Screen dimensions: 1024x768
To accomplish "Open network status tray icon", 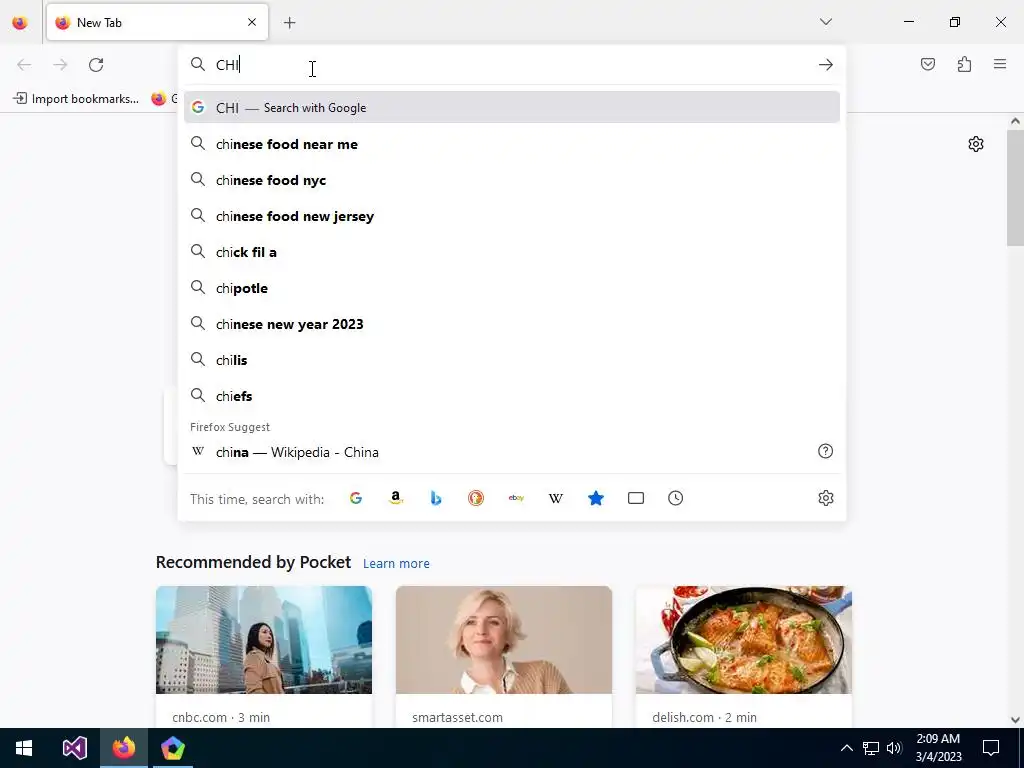I will coord(871,748).
